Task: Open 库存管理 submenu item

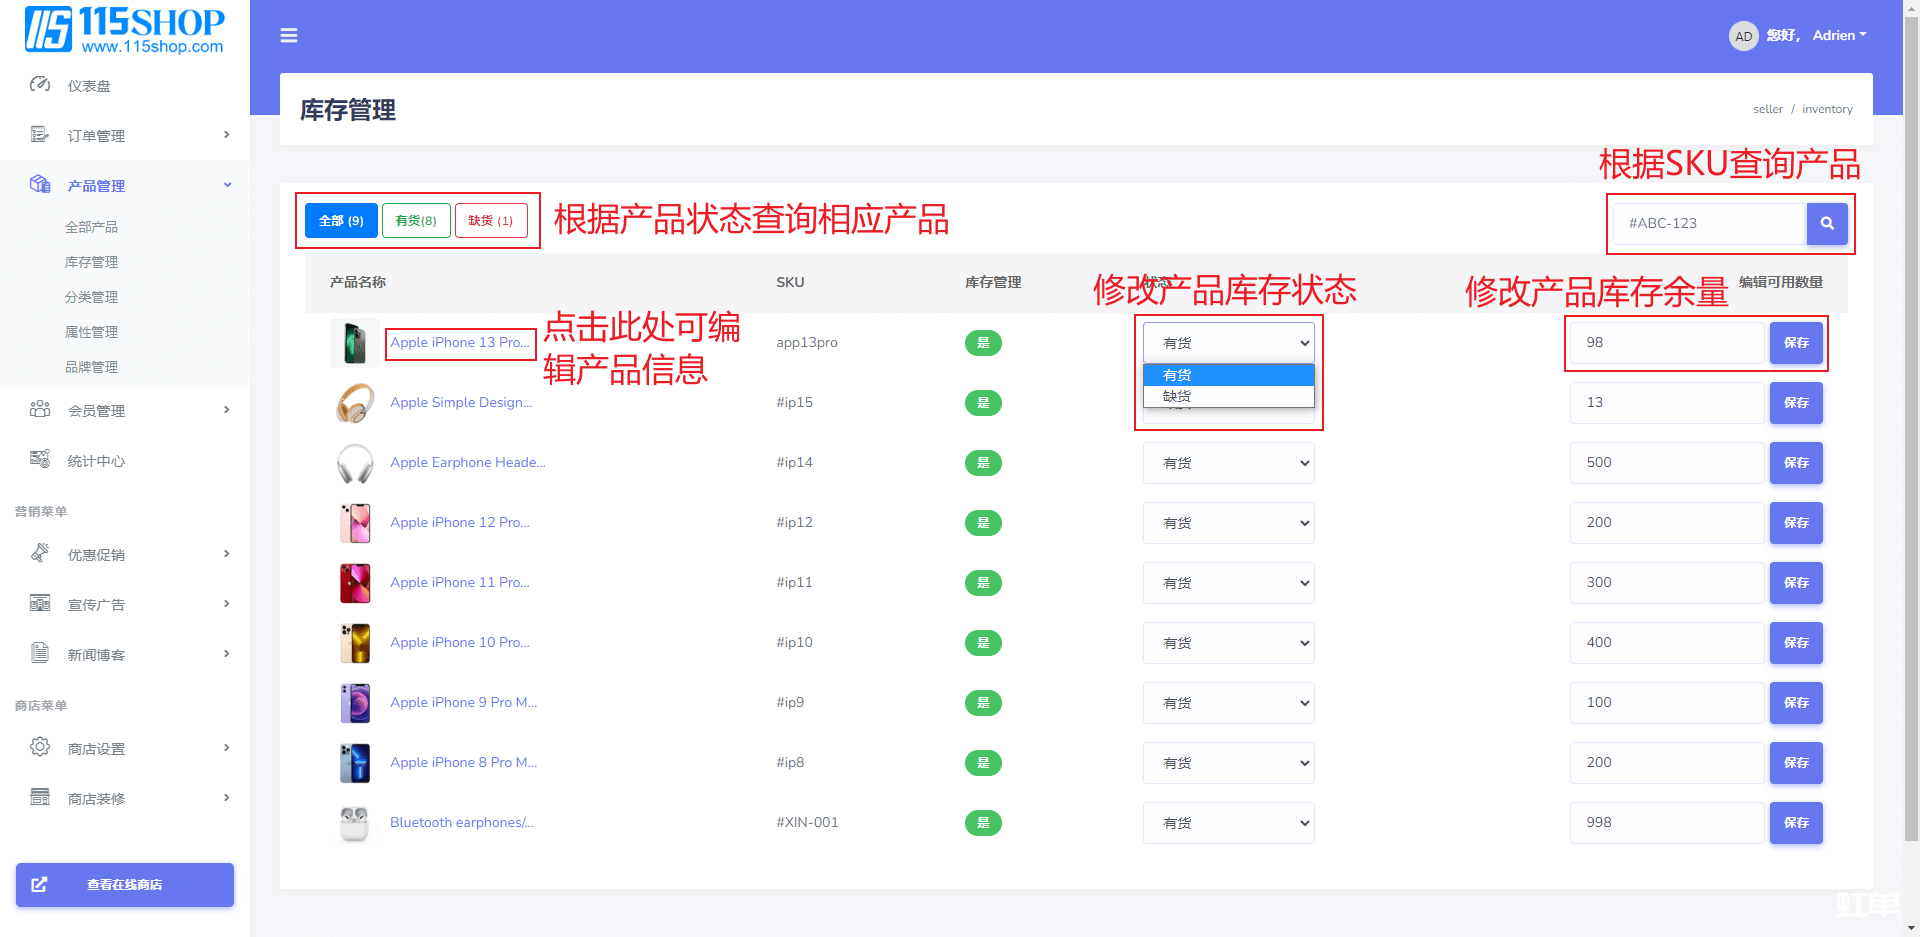Action: [x=91, y=262]
